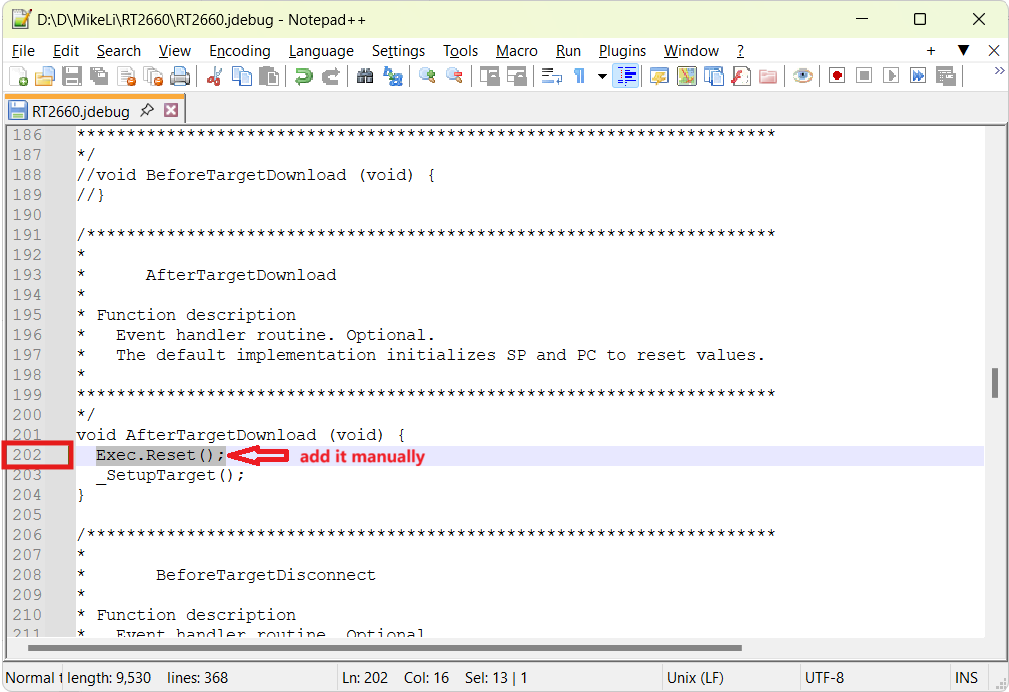The width and height of the screenshot is (1009, 692).
Task: Click the UTF-8 encoding in status bar
Action: click(x=824, y=678)
